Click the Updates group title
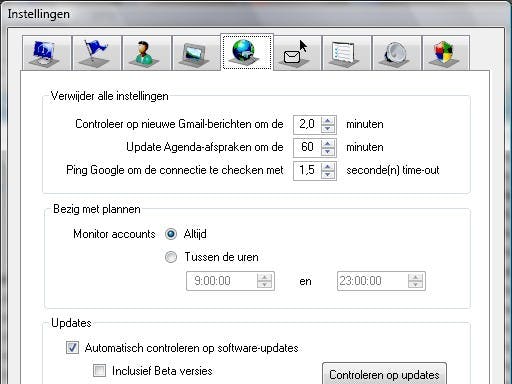Viewport: 512px width, 384px height. (x=71, y=323)
